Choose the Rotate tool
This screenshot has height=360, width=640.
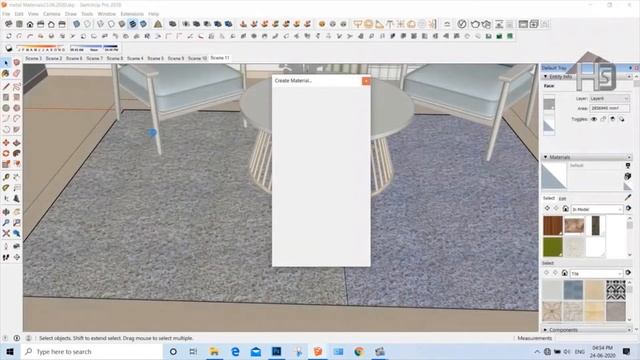pyautogui.click(x=6, y=153)
